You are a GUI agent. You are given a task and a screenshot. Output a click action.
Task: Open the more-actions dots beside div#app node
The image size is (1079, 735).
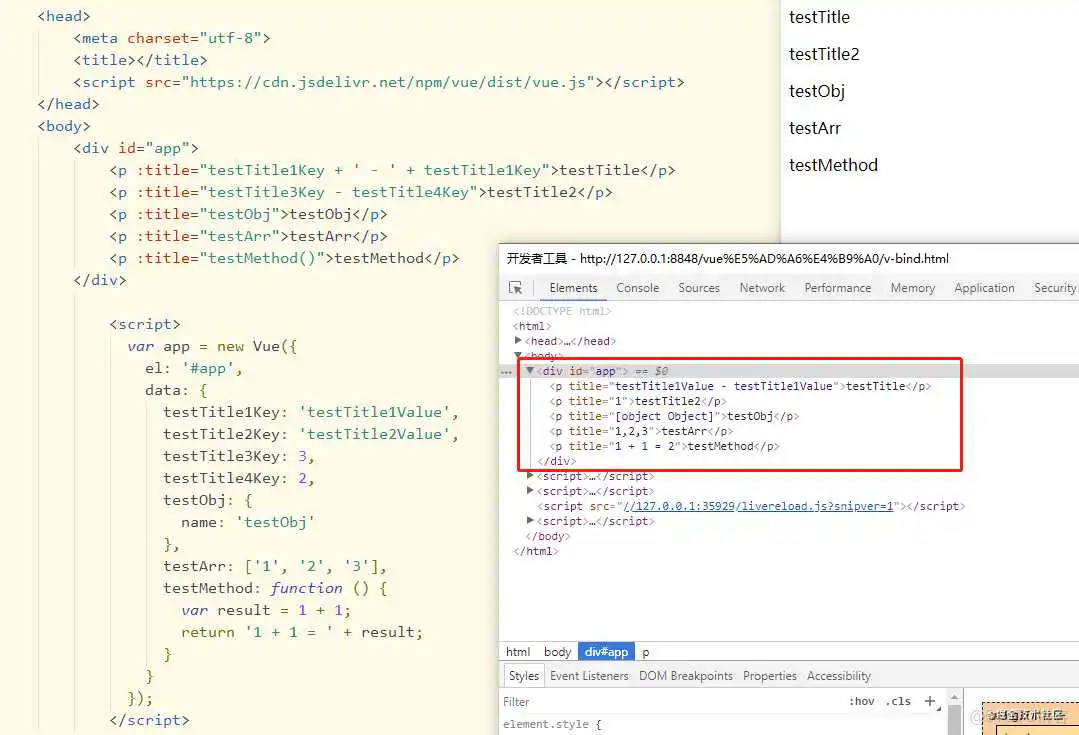(506, 371)
